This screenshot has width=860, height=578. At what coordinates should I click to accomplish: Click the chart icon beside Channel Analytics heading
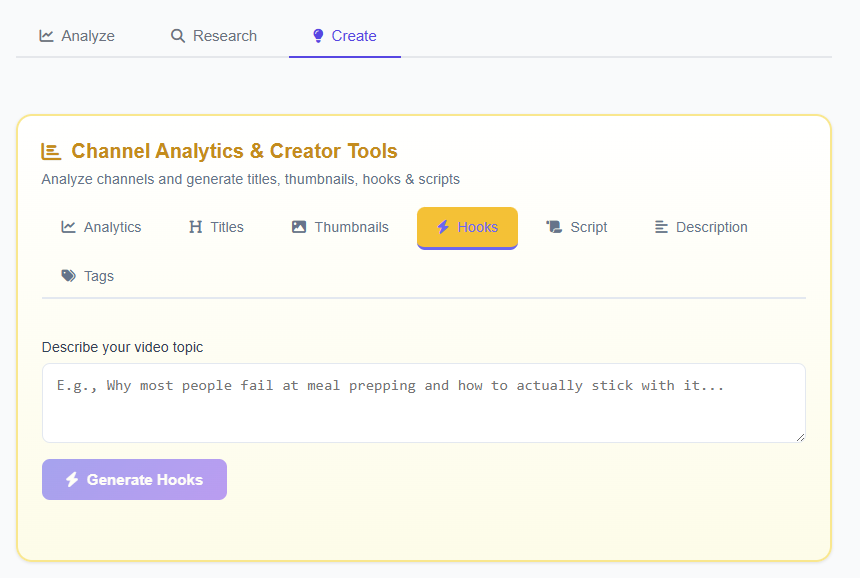[x=52, y=150]
